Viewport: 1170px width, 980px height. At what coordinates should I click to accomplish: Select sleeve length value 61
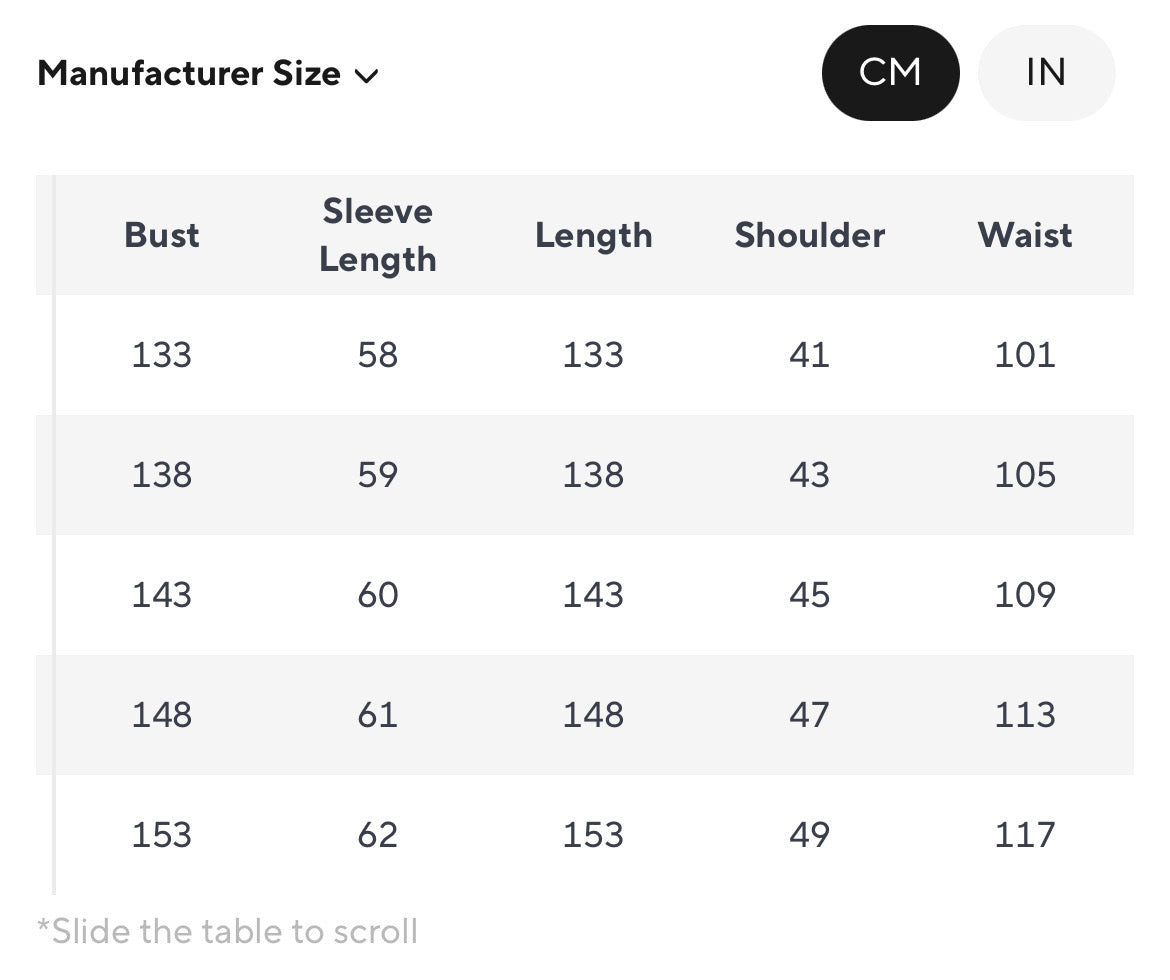378,715
